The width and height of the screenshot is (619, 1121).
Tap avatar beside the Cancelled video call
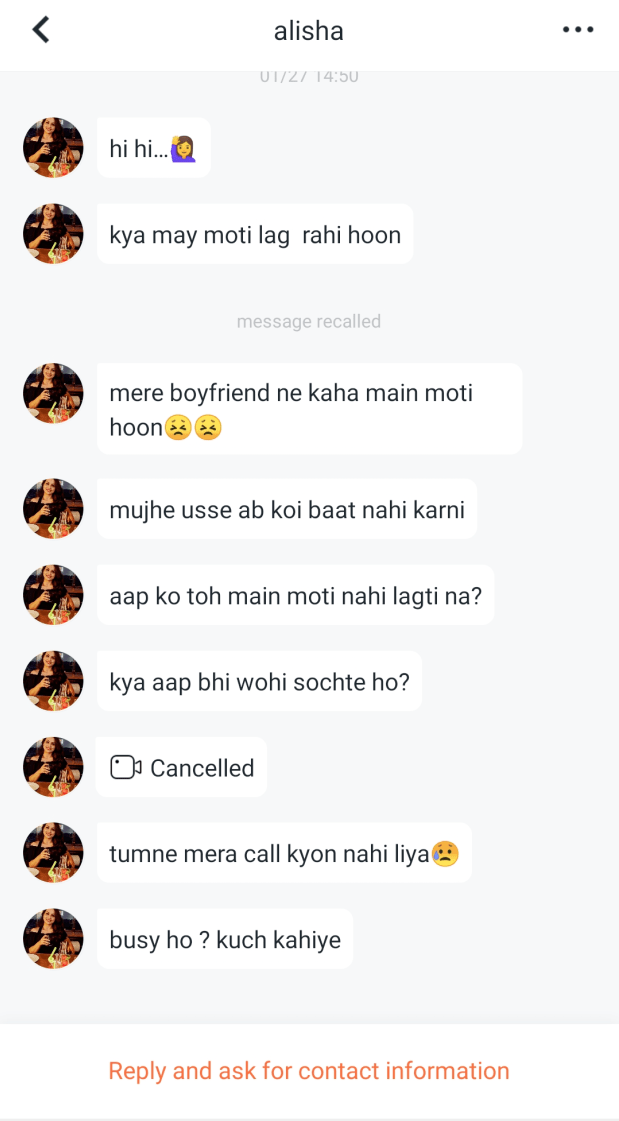click(53, 767)
